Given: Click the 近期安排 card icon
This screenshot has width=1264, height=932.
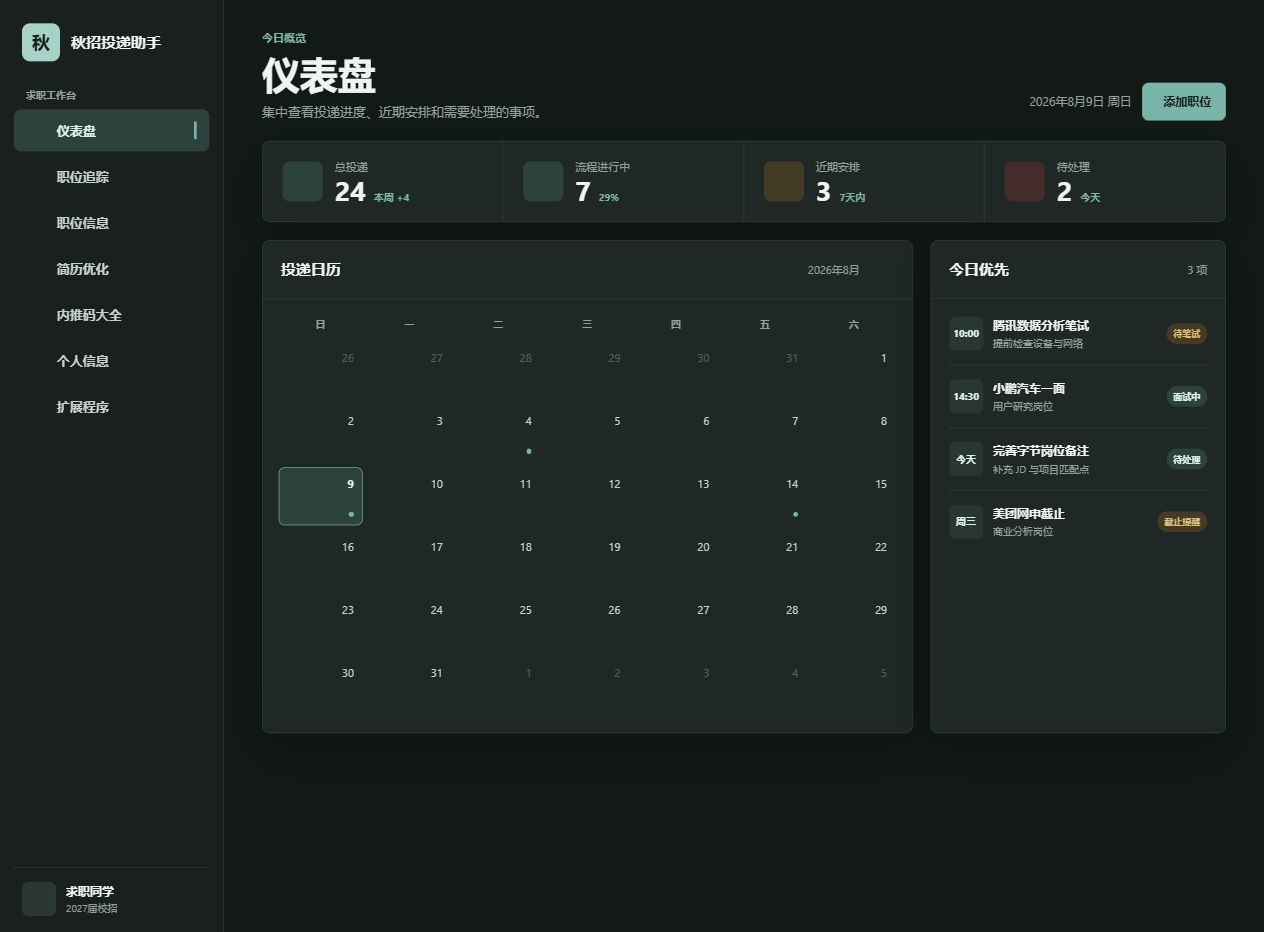Looking at the screenshot, I should point(784,181).
